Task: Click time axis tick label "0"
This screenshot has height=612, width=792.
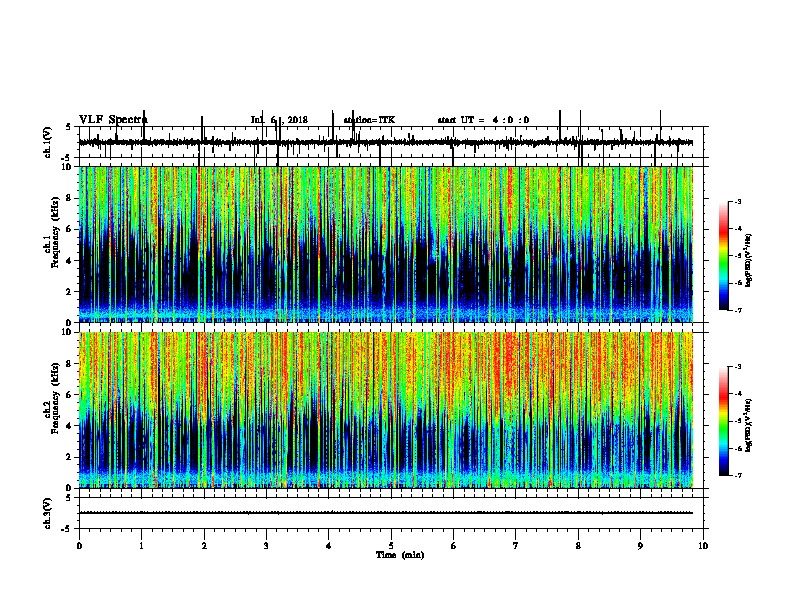Action: click(x=79, y=545)
